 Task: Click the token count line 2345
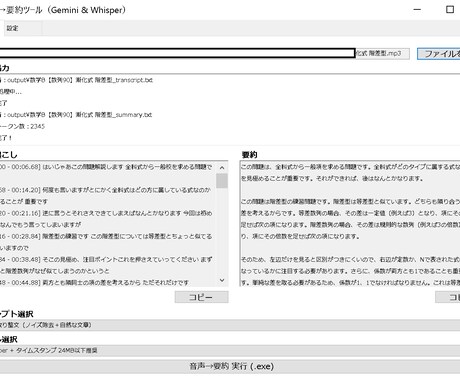22,126
